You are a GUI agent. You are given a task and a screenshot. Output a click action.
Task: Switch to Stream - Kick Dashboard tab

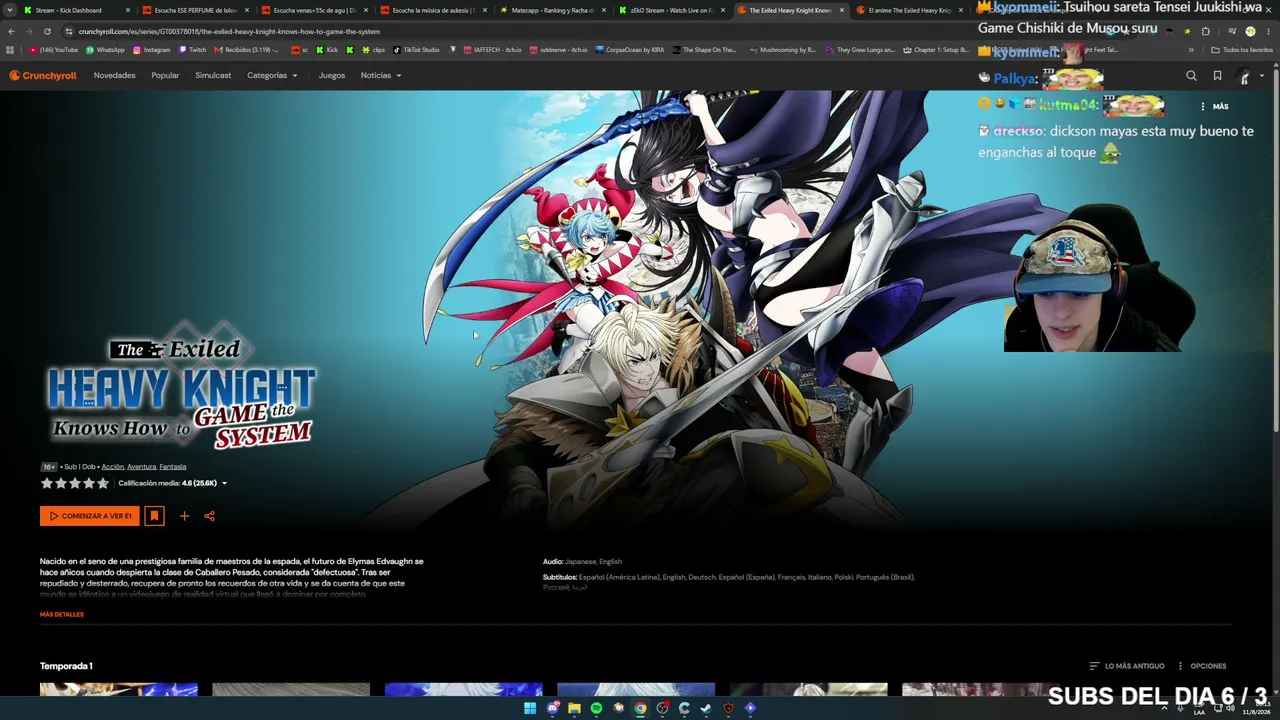[x=78, y=10]
